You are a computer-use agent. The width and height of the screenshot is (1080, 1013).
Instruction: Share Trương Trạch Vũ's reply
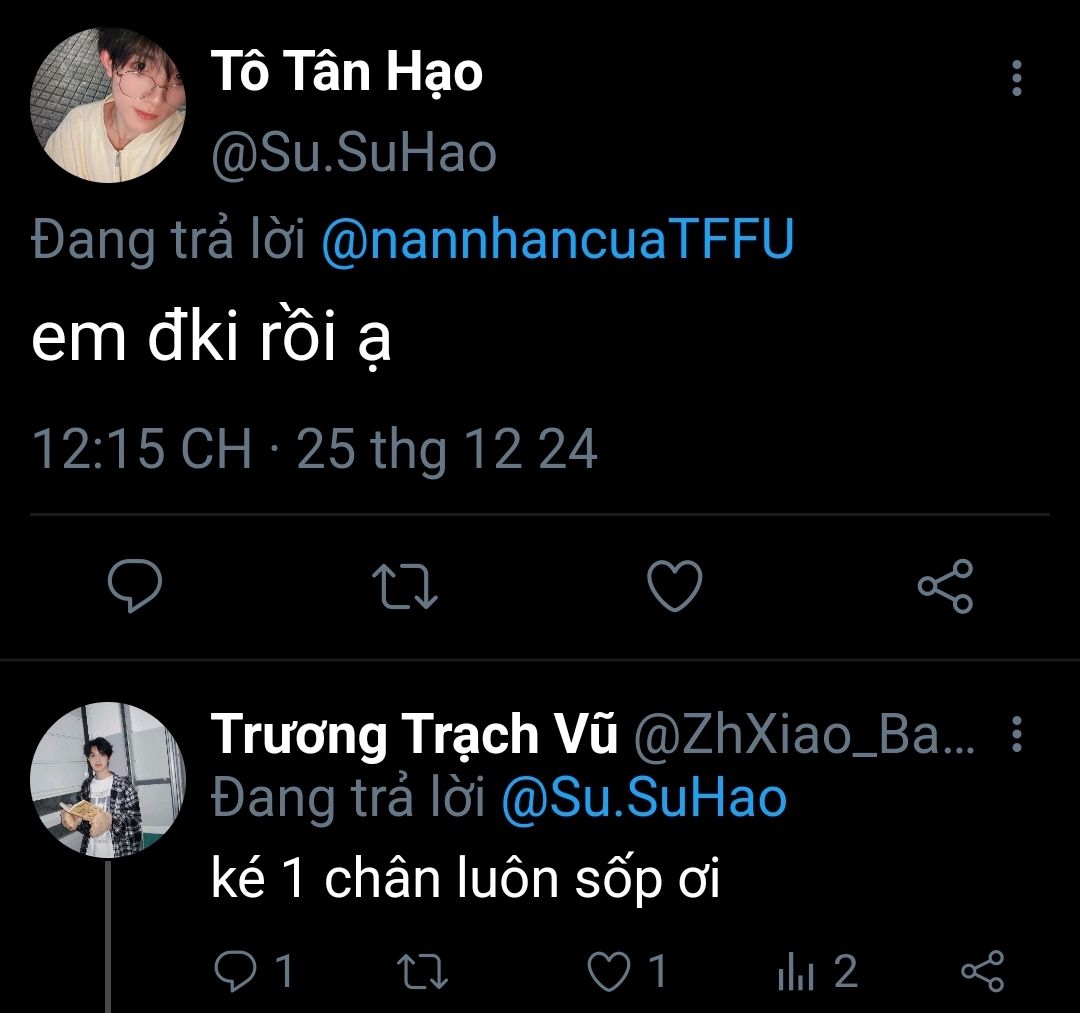coord(981,970)
